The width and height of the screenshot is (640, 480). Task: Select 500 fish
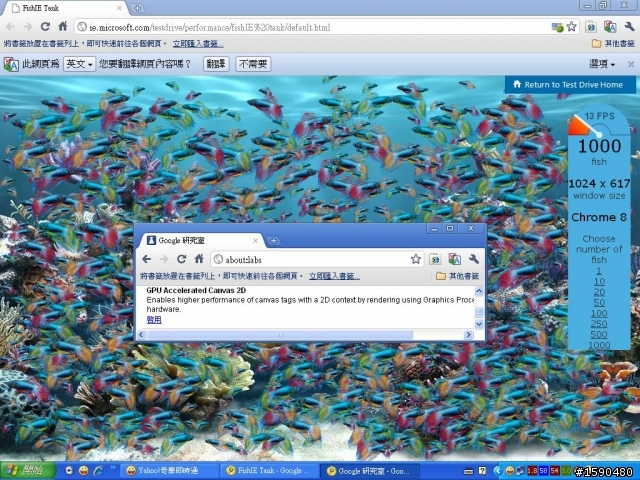pyautogui.click(x=599, y=334)
